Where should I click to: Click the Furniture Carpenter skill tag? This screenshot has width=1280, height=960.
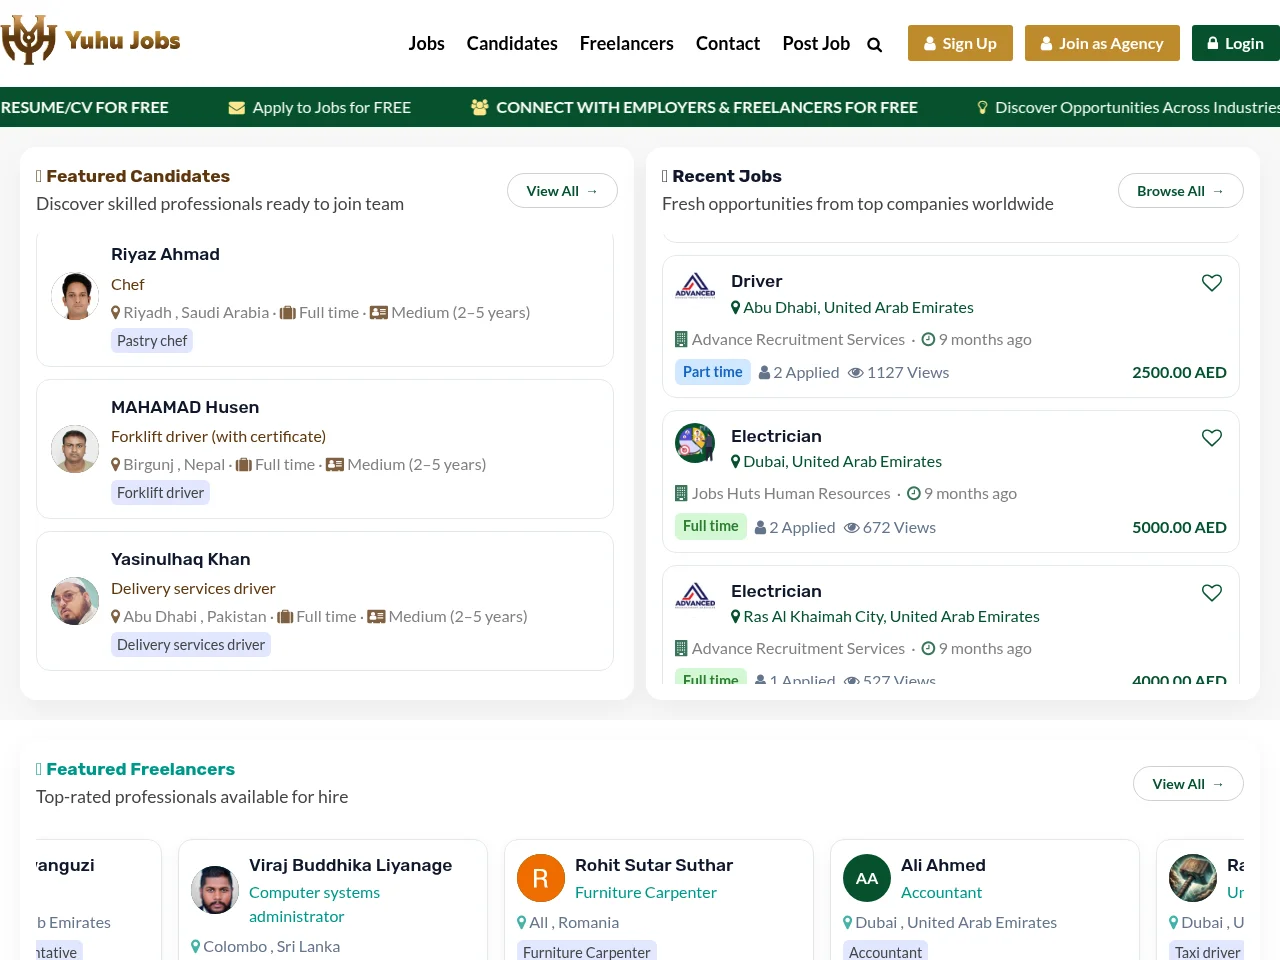click(587, 952)
